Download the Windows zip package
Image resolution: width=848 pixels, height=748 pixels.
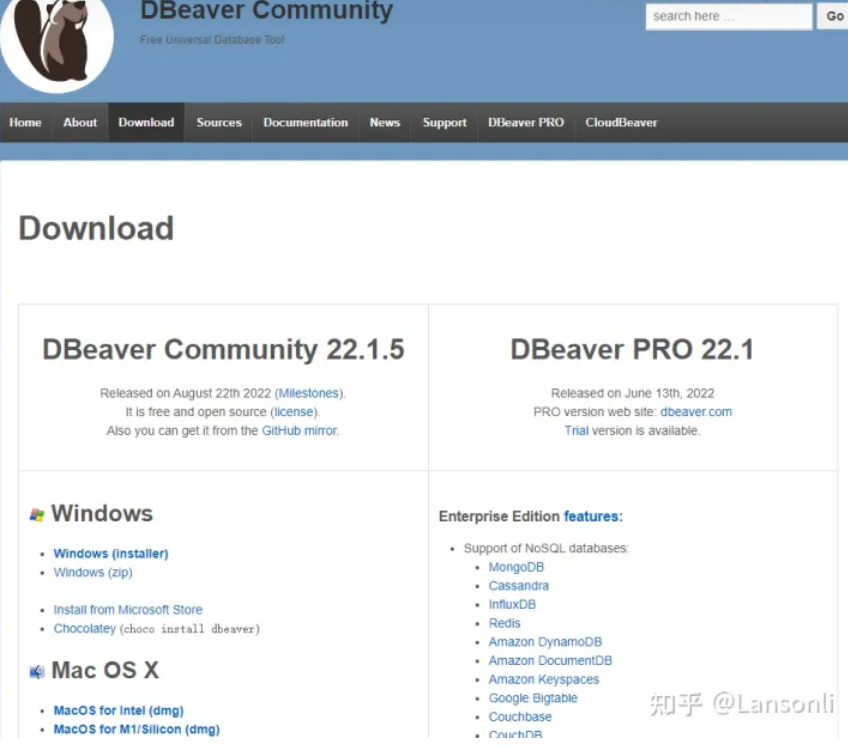pos(93,572)
